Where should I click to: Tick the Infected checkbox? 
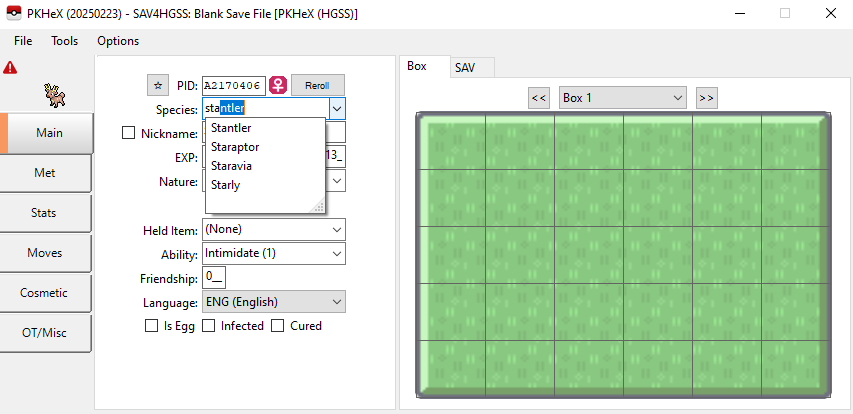click(209, 326)
